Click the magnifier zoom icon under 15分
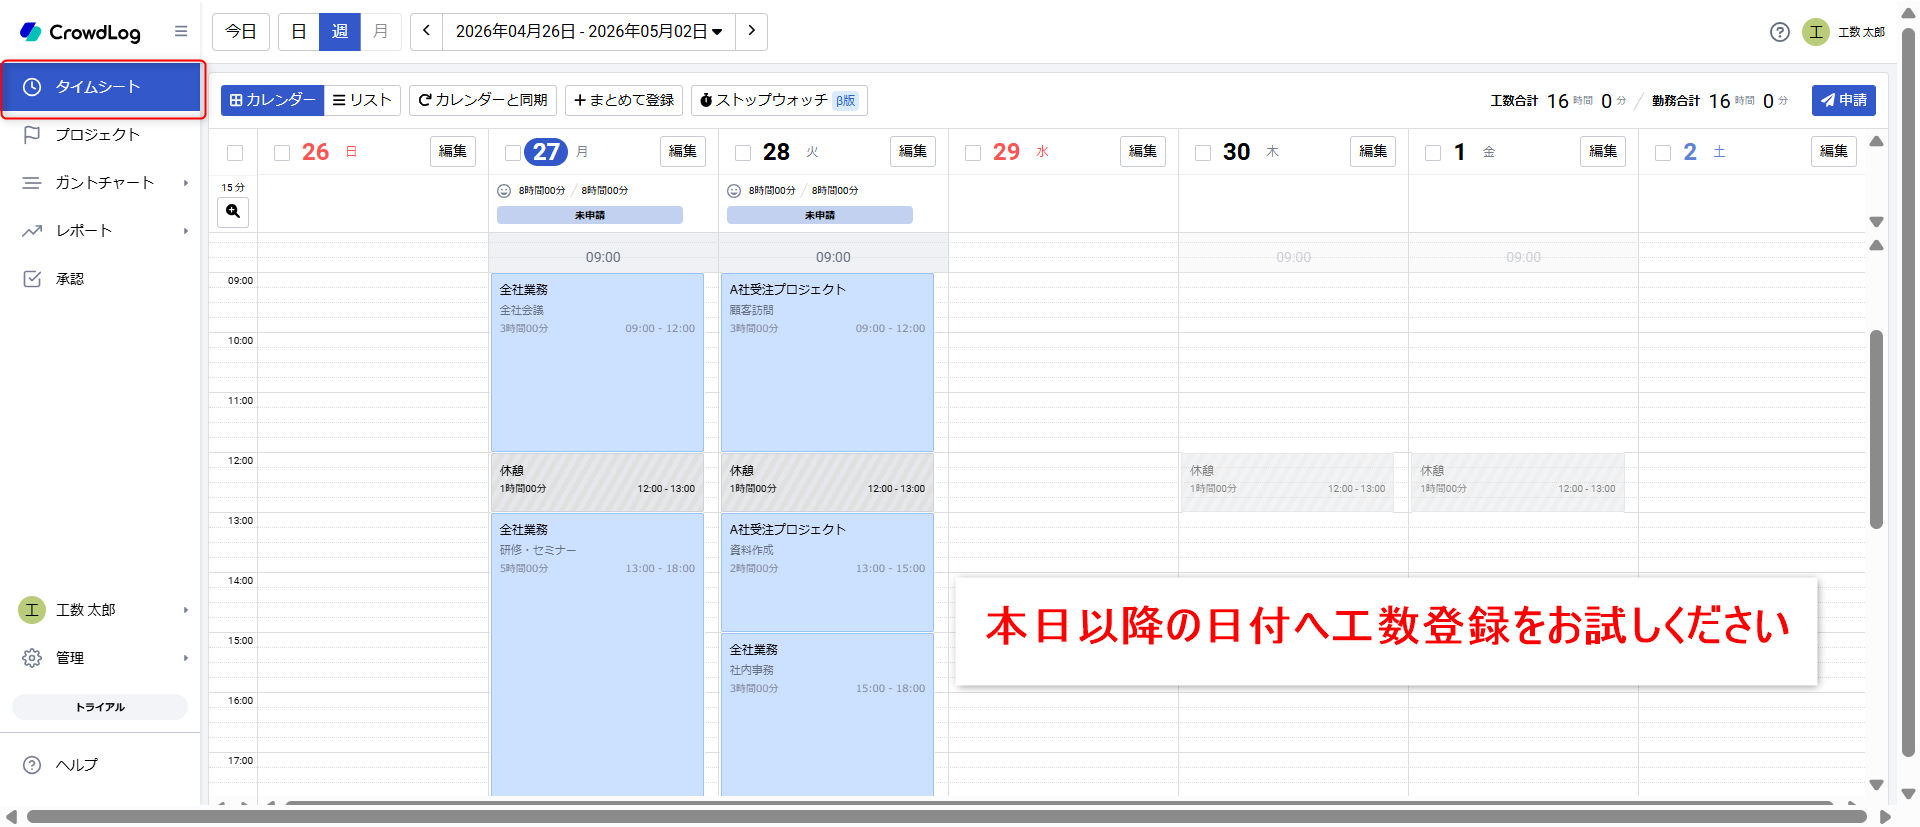The height and width of the screenshot is (827, 1920). tap(233, 212)
